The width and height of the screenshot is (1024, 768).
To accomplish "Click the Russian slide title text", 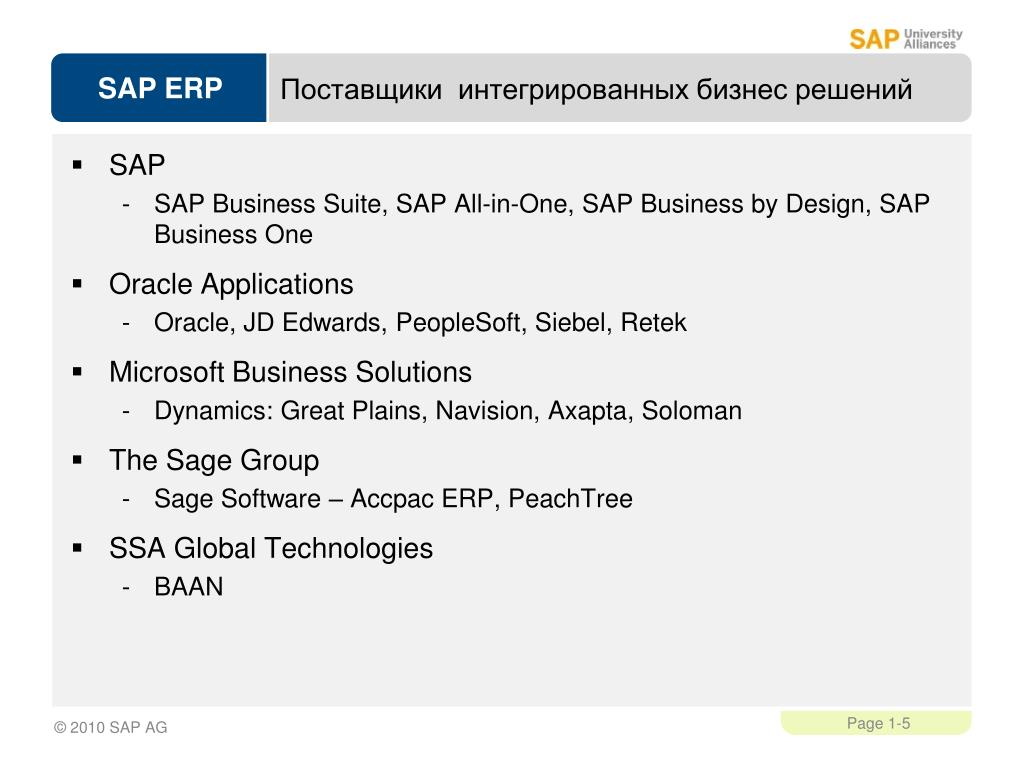I will [x=596, y=89].
